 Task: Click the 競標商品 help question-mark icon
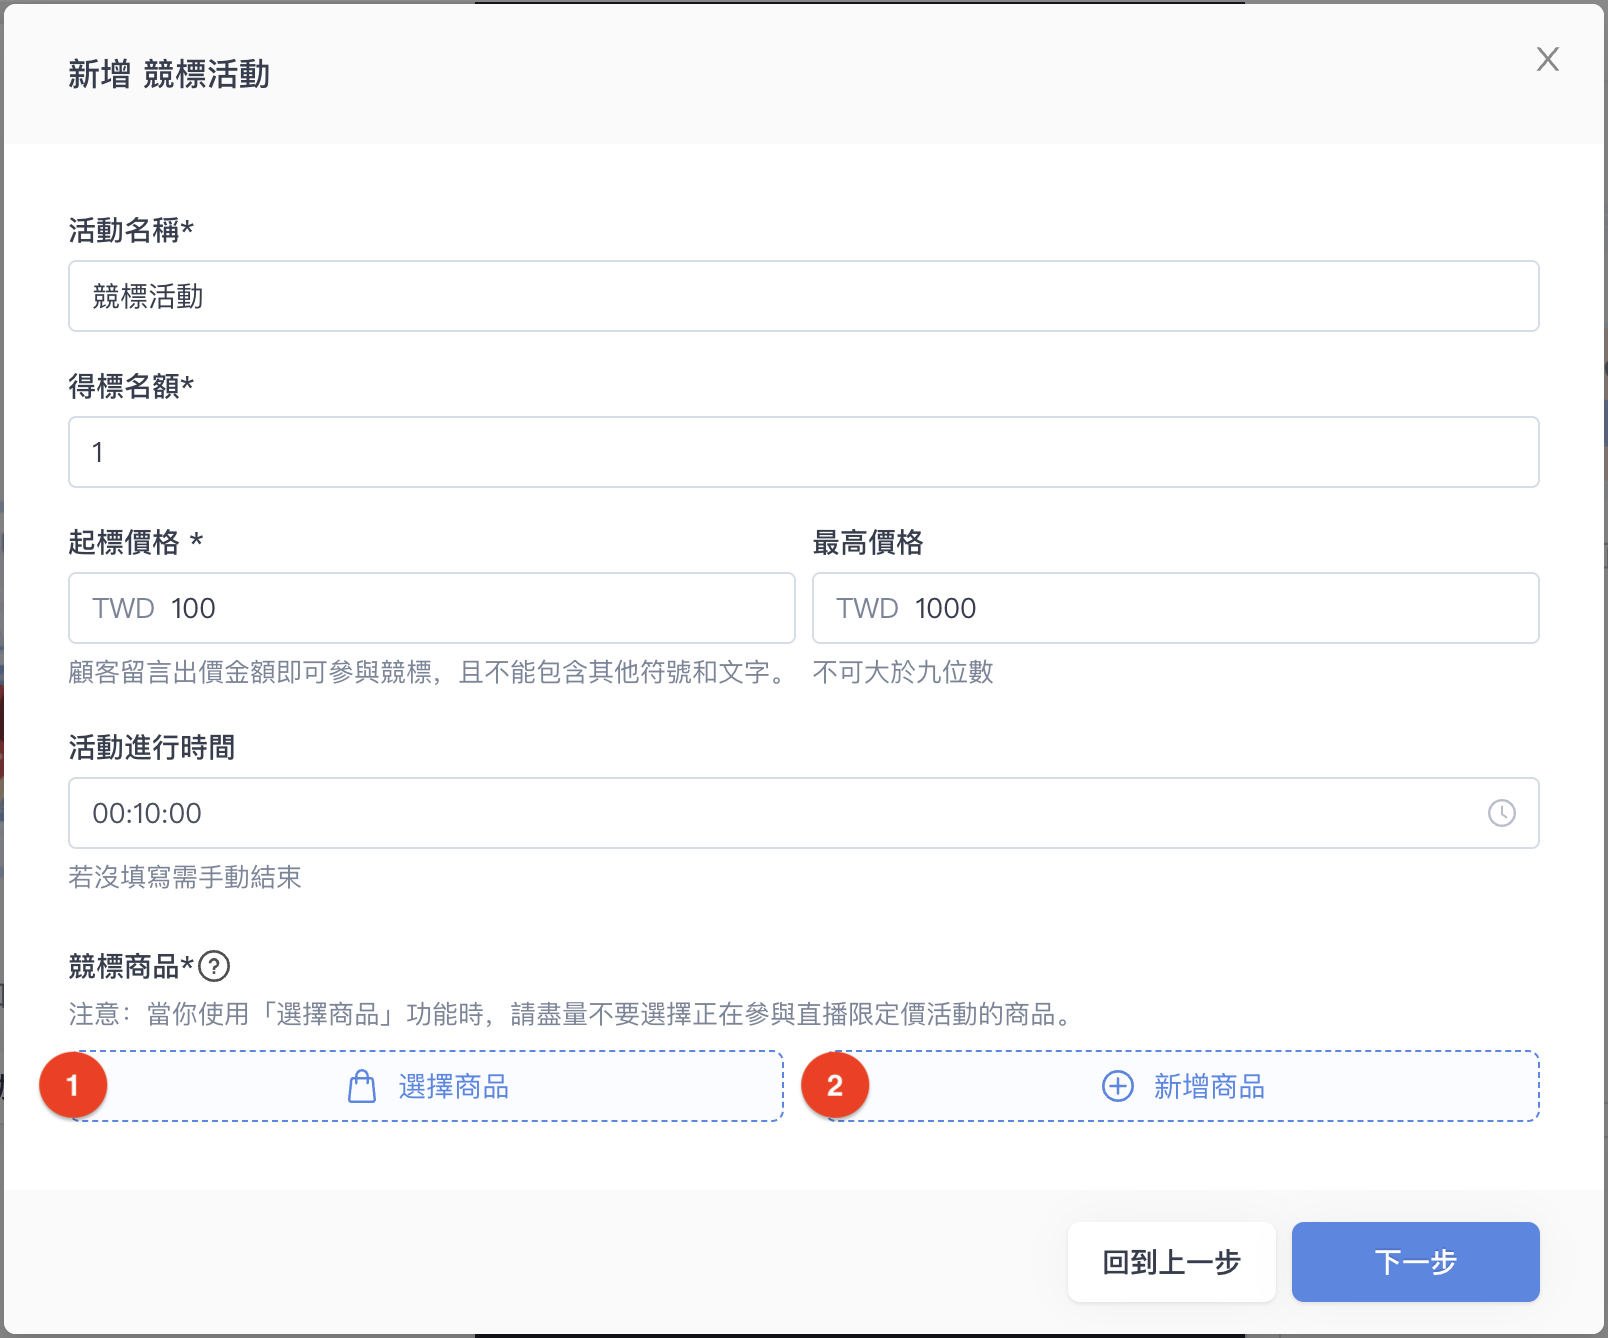pyautogui.click(x=214, y=966)
